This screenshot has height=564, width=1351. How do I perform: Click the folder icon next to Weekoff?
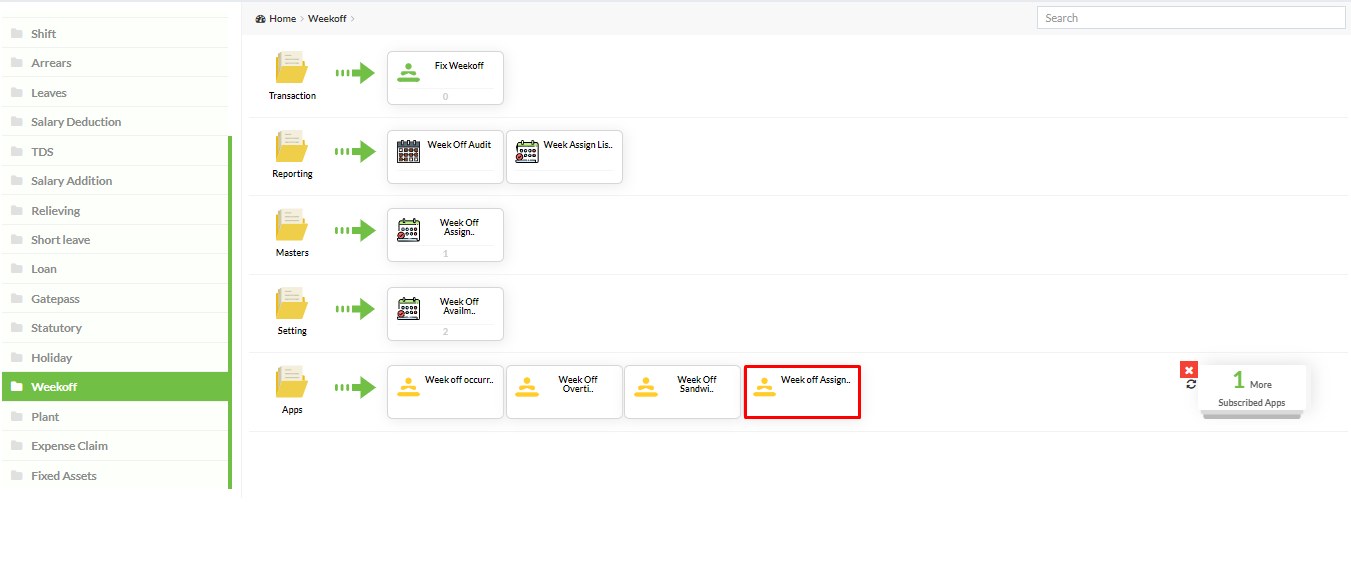click(x=16, y=386)
